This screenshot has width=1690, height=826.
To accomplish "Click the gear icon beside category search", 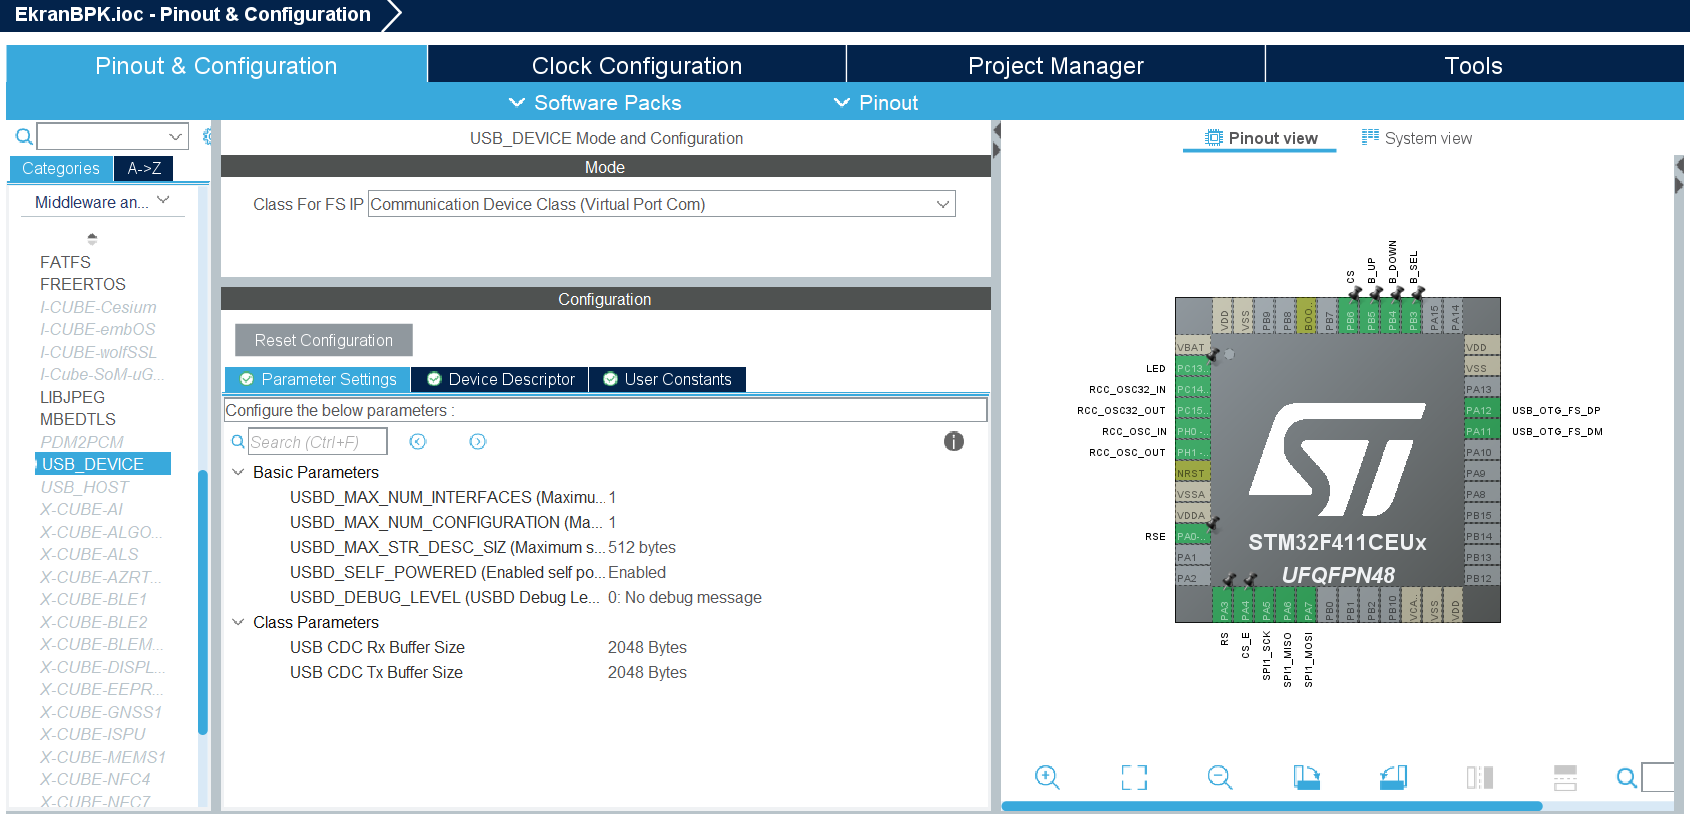I will (x=207, y=136).
